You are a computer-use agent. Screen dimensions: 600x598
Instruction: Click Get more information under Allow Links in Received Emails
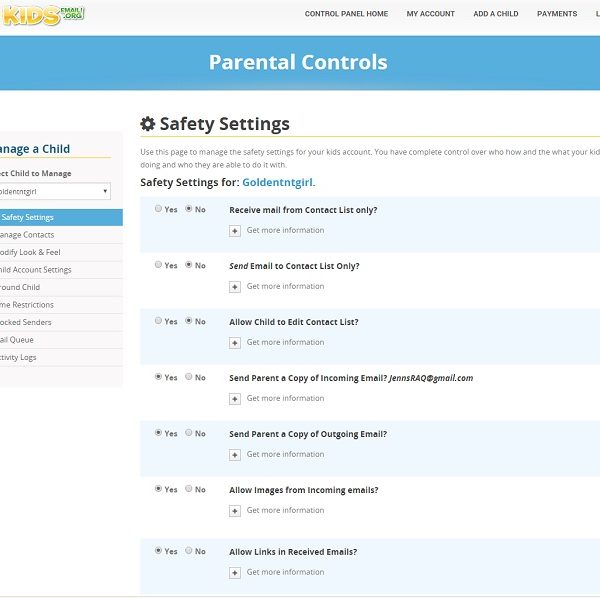click(285, 572)
